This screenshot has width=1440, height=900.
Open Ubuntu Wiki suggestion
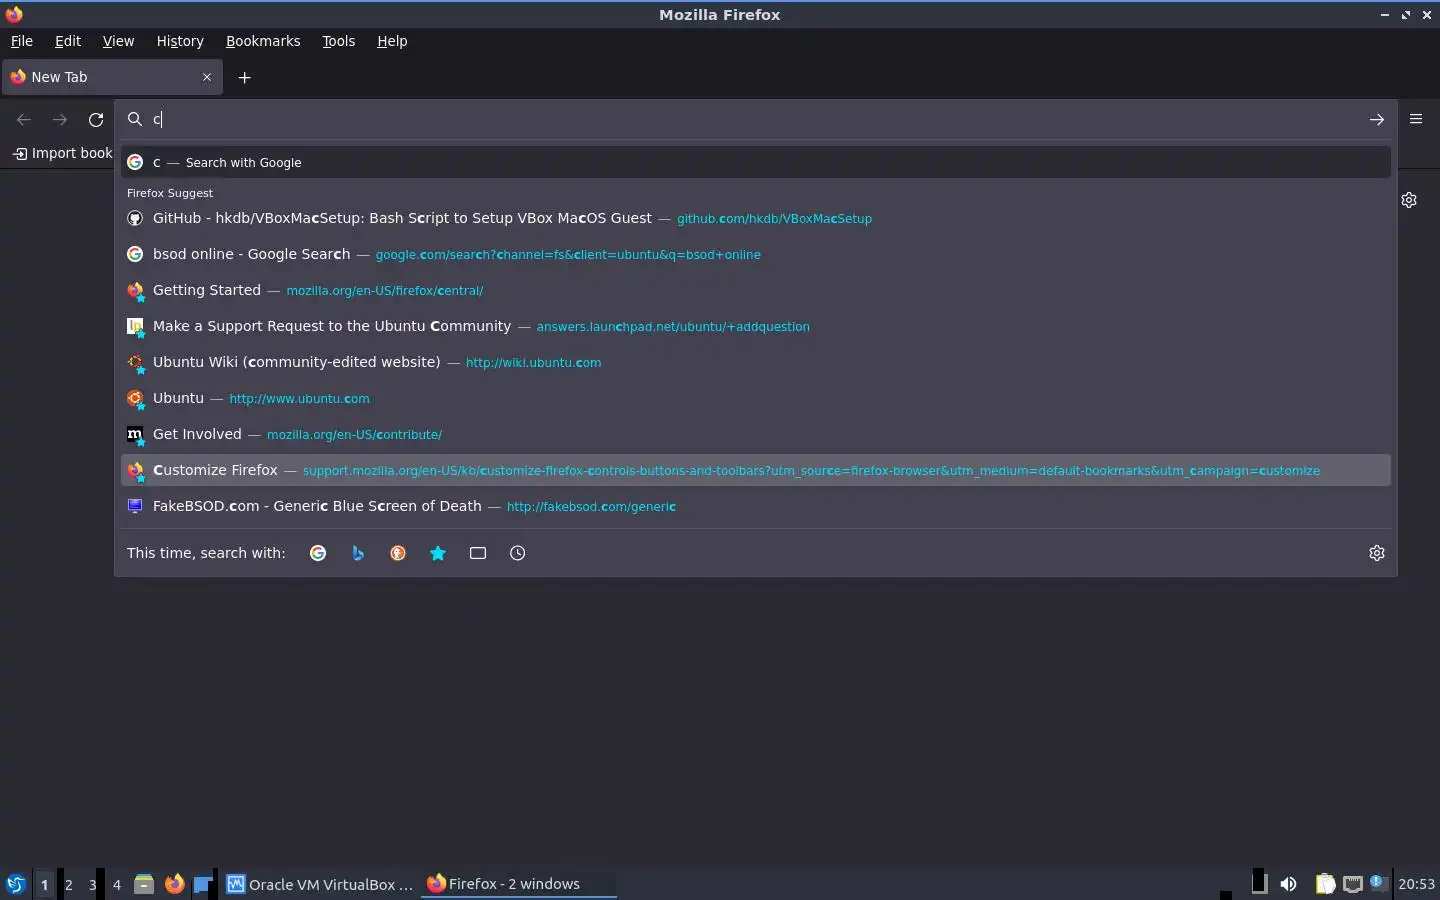(755, 362)
